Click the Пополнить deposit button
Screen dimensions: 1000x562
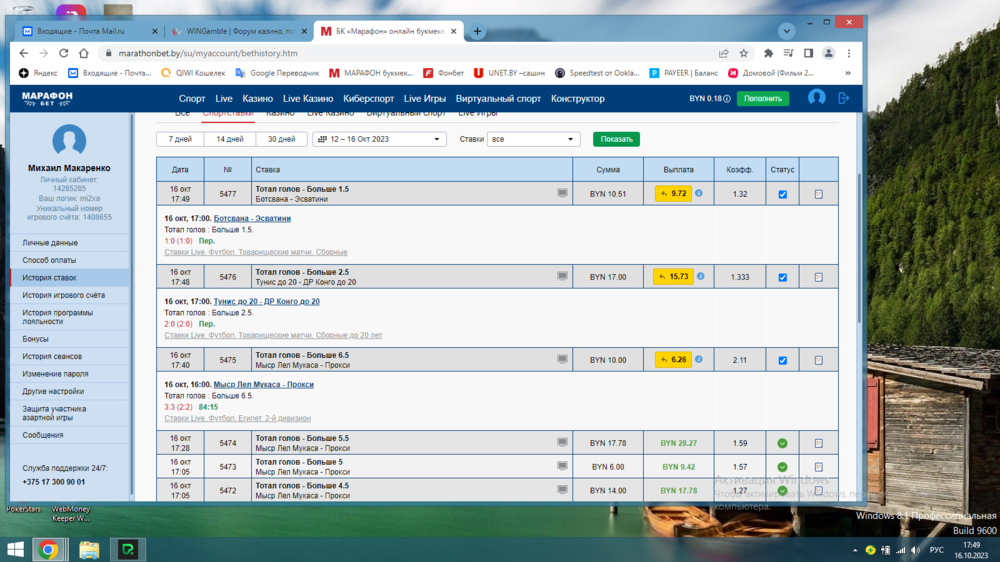point(763,99)
